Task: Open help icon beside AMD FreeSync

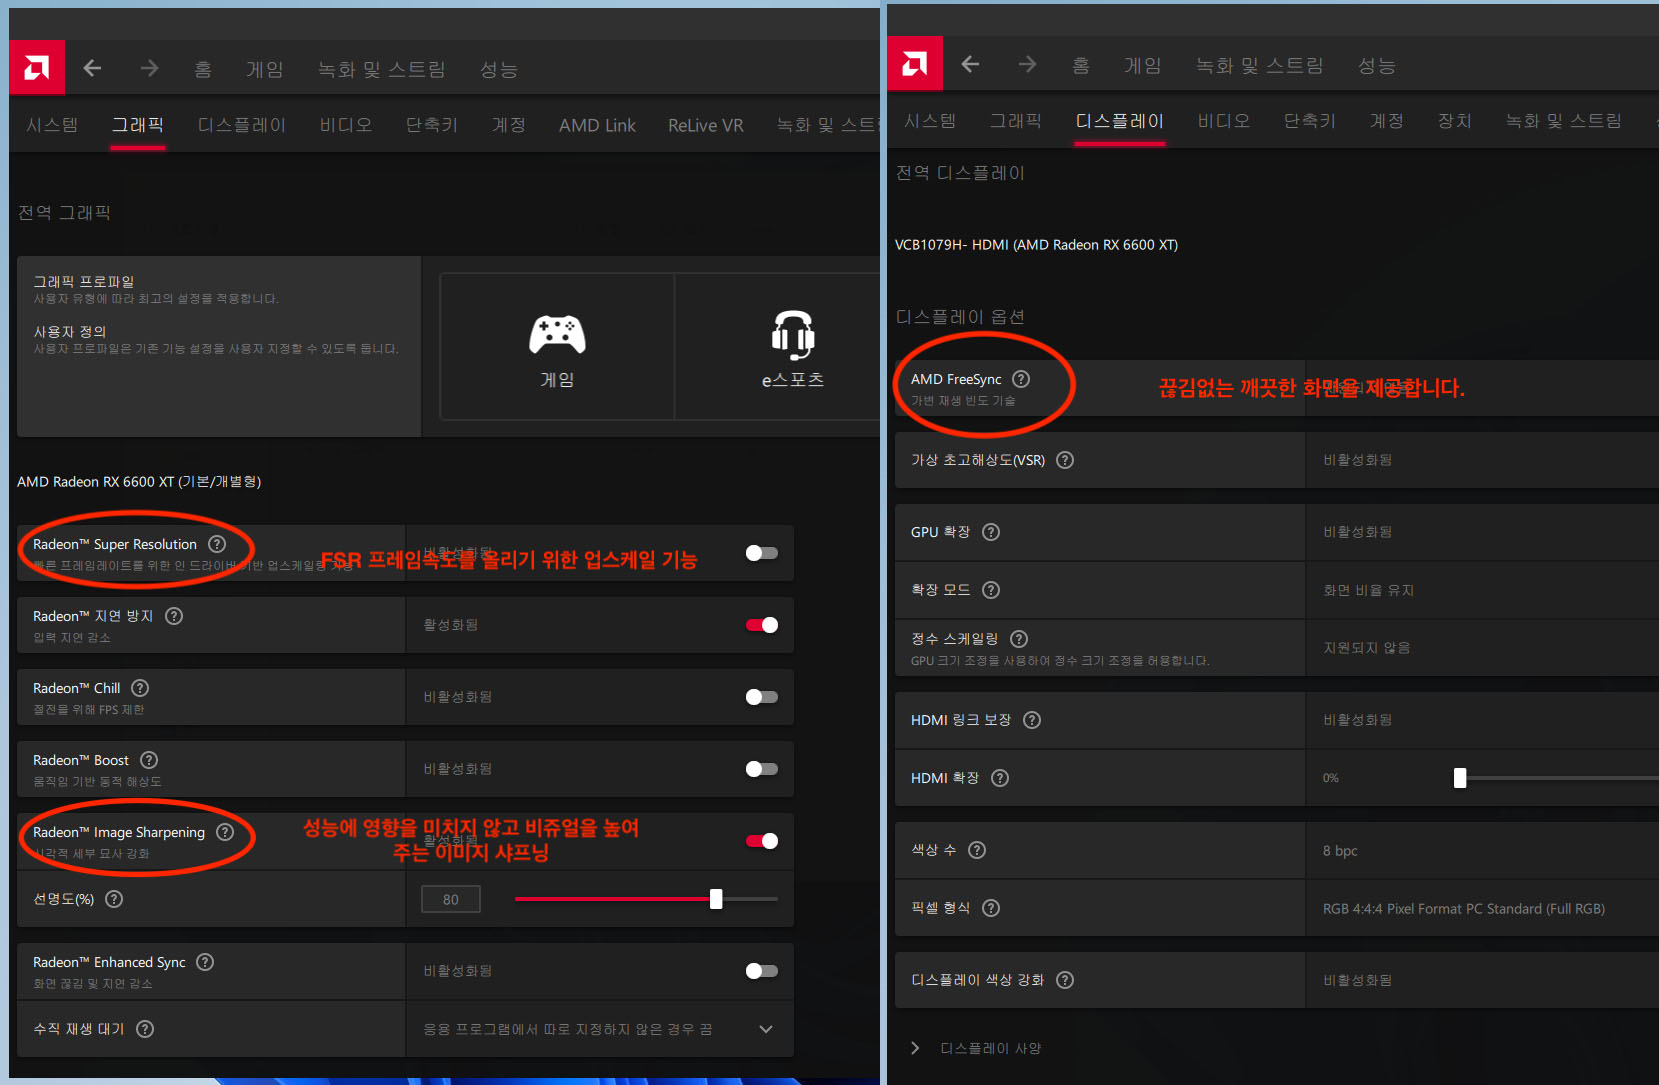Action: tap(1021, 379)
